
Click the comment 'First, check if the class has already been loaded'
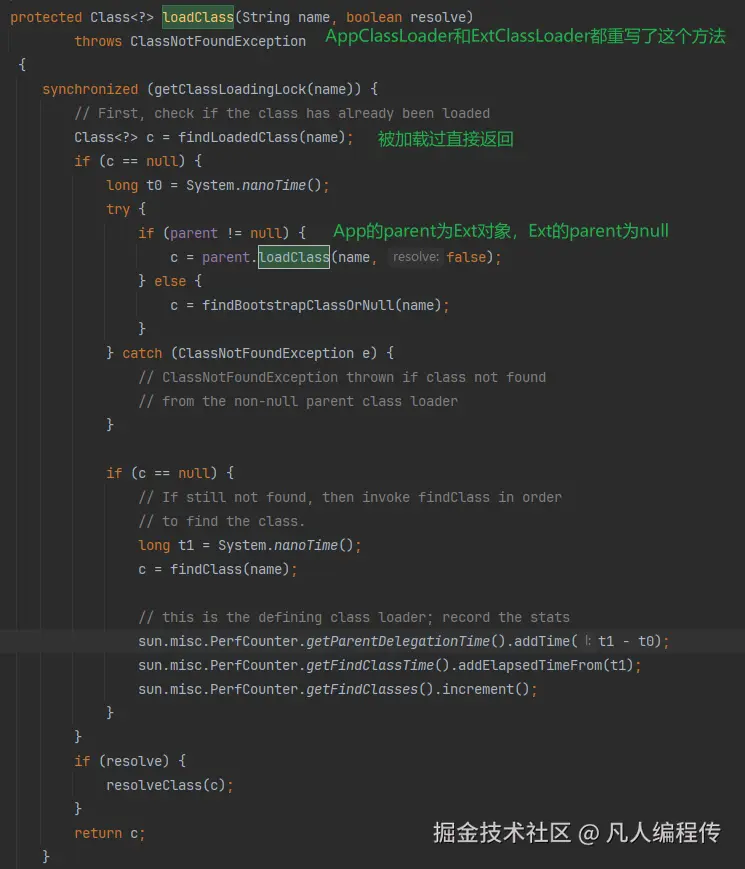(x=282, y=113)
